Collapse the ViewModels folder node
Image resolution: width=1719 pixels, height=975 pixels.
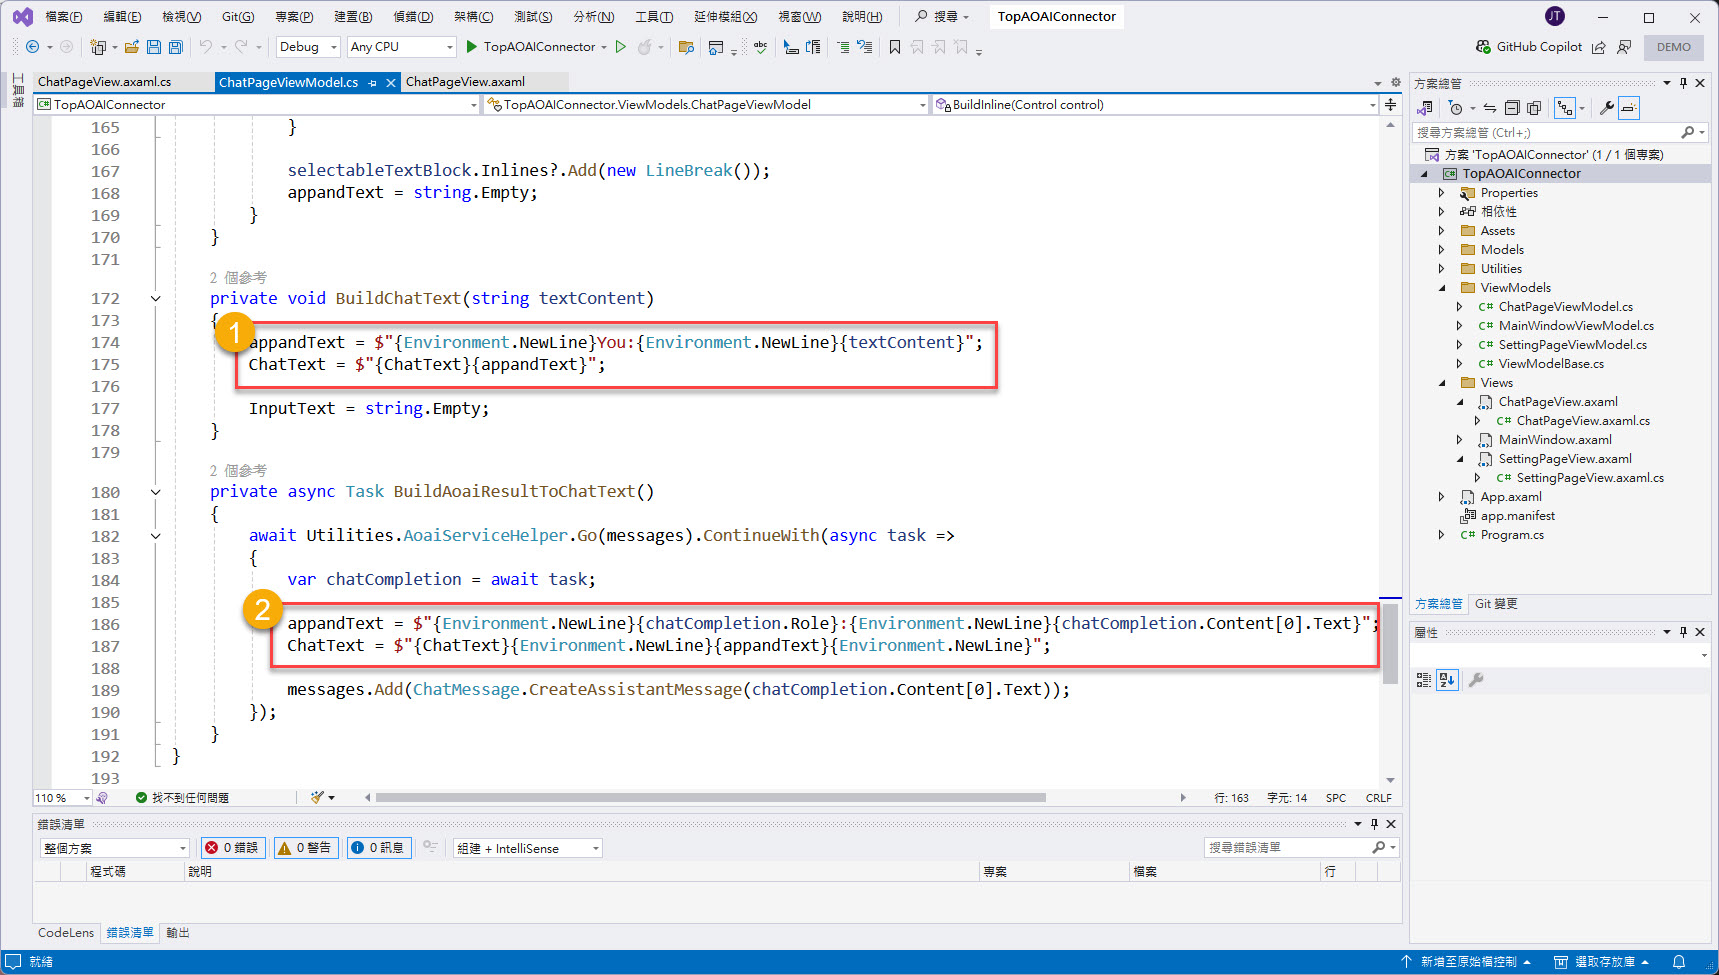click(1441, 288)
